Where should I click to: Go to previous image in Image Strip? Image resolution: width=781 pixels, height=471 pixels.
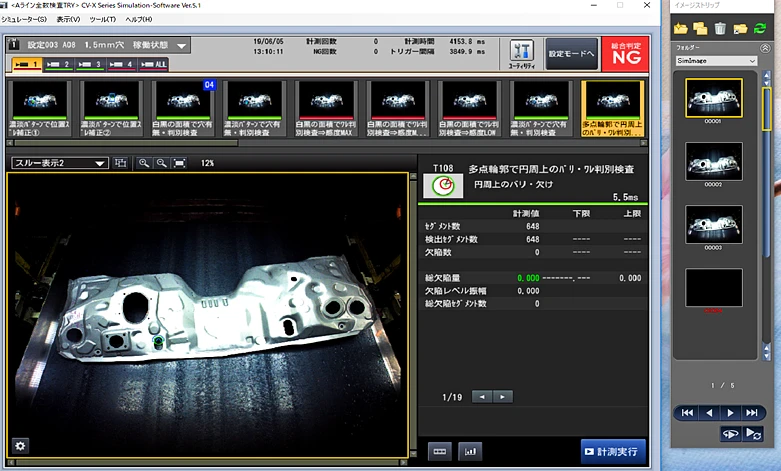point(709,413)
